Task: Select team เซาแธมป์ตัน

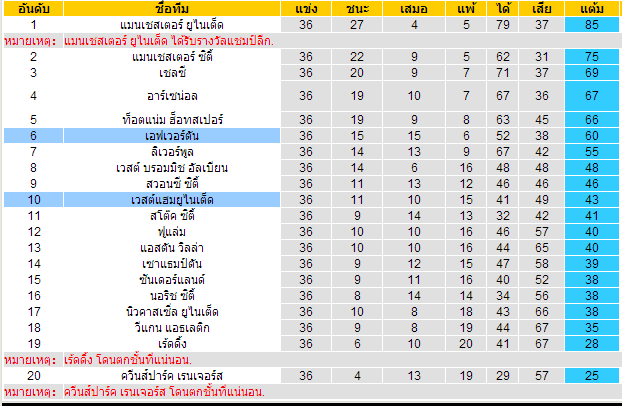Action: 172,264
